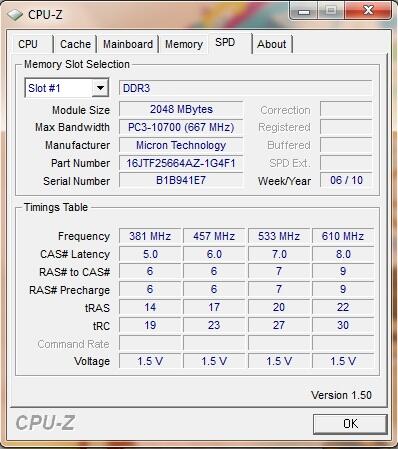Image resolution: width=398 pixels, height=449 pixels.
Task: Close the CPU-Z window
Action: [368, 11]
